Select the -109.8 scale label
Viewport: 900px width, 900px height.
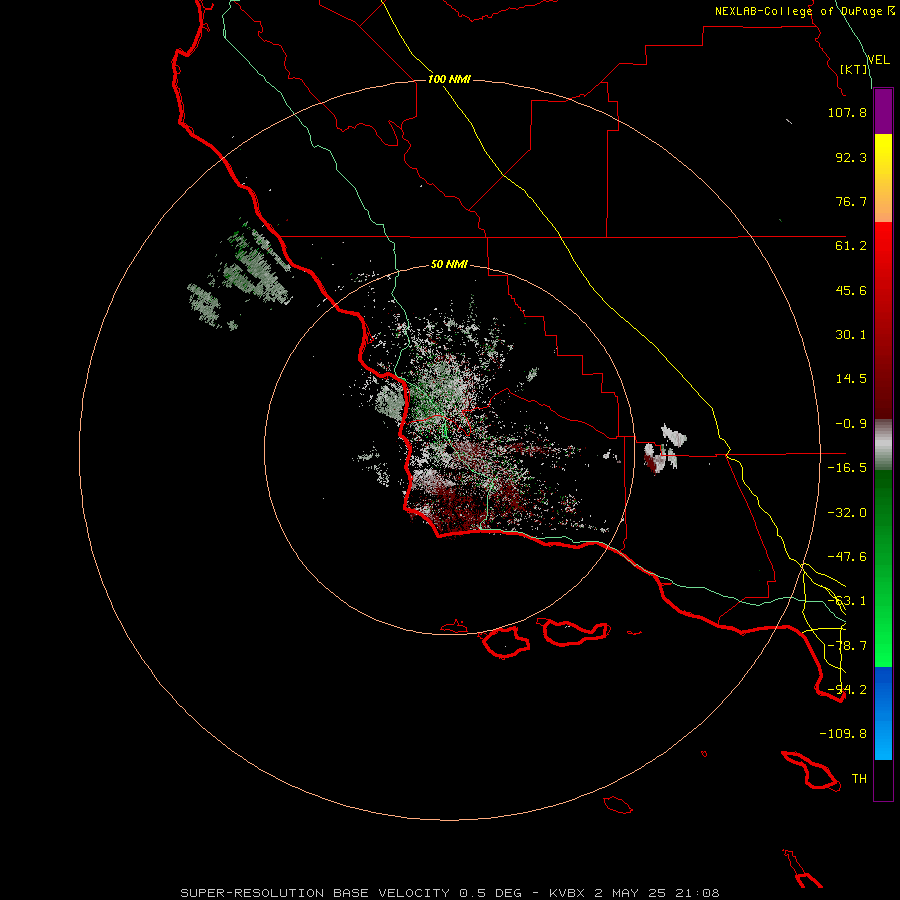pos(843,734)
